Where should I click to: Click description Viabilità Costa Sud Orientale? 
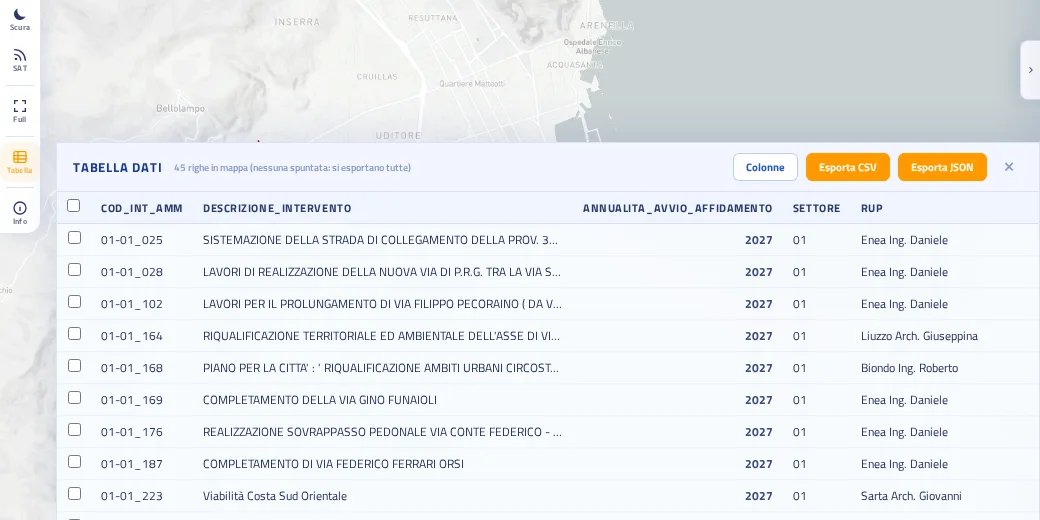click(x=275, y=496)
